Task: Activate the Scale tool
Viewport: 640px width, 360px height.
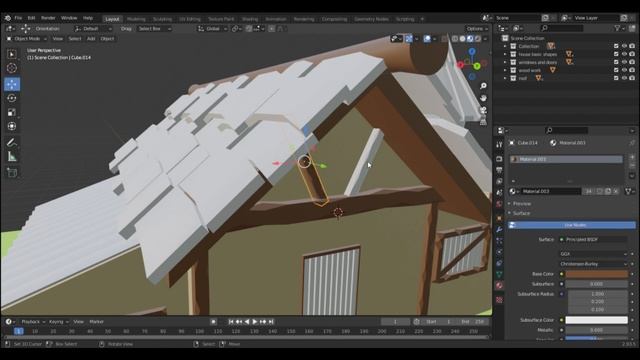Action: click(x=12, y=112)
